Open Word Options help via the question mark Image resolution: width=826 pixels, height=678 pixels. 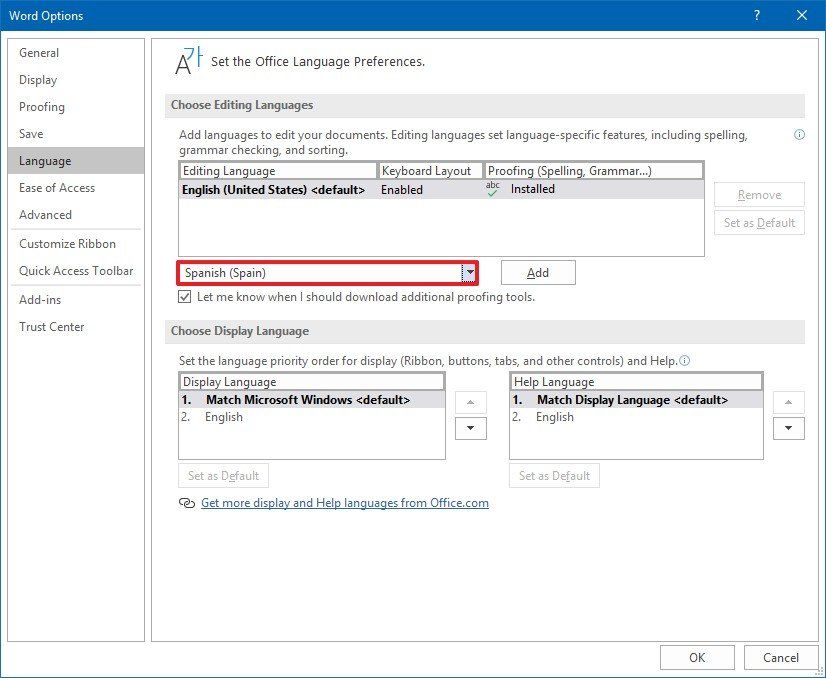pos(759,15)
